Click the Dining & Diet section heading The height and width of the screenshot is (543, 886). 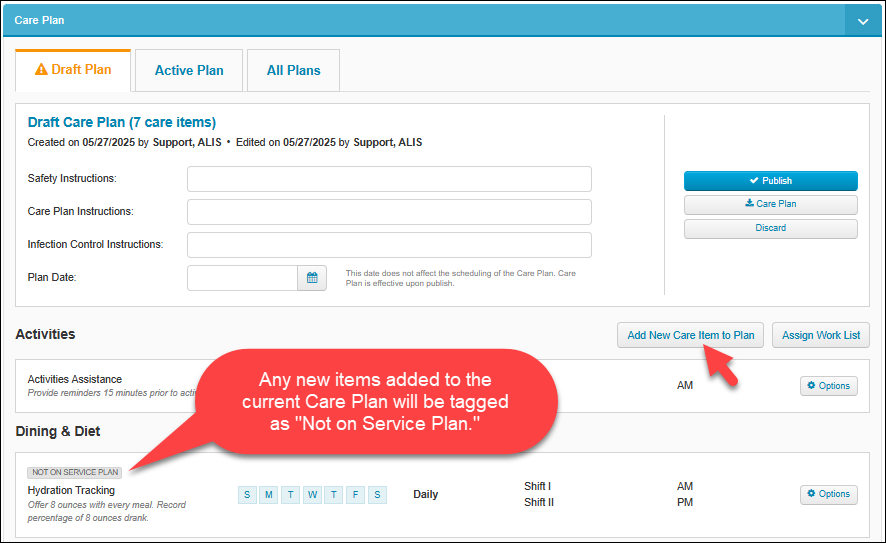[58, 432]
